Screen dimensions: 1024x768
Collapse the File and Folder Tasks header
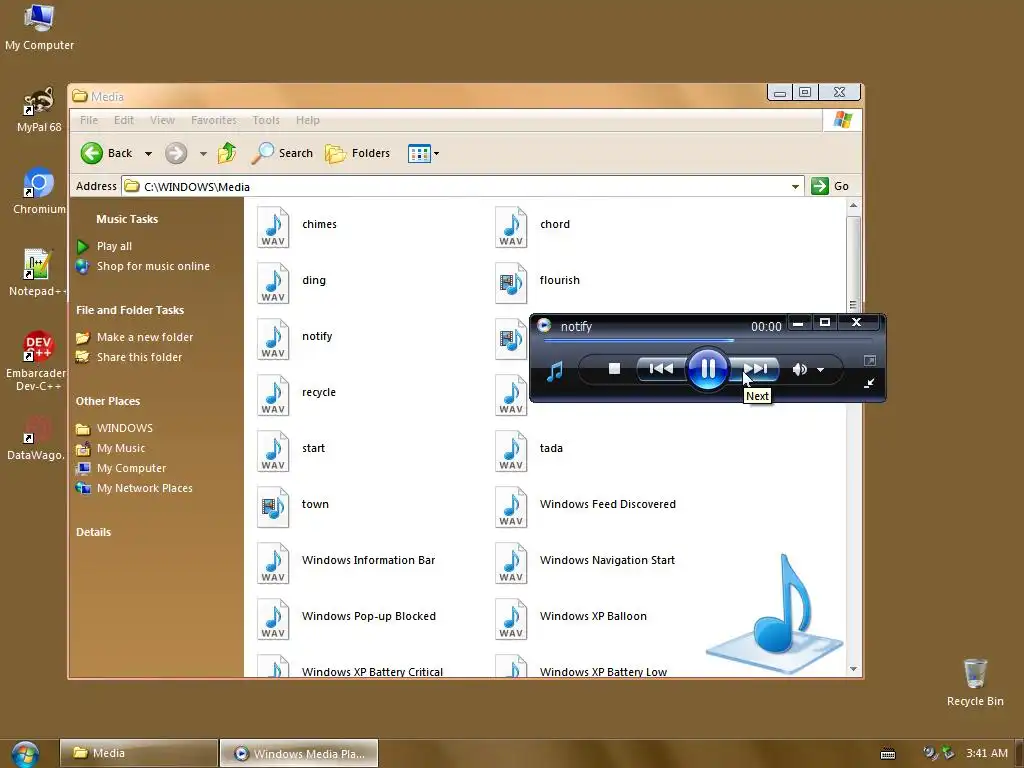[x=129, y=310]
